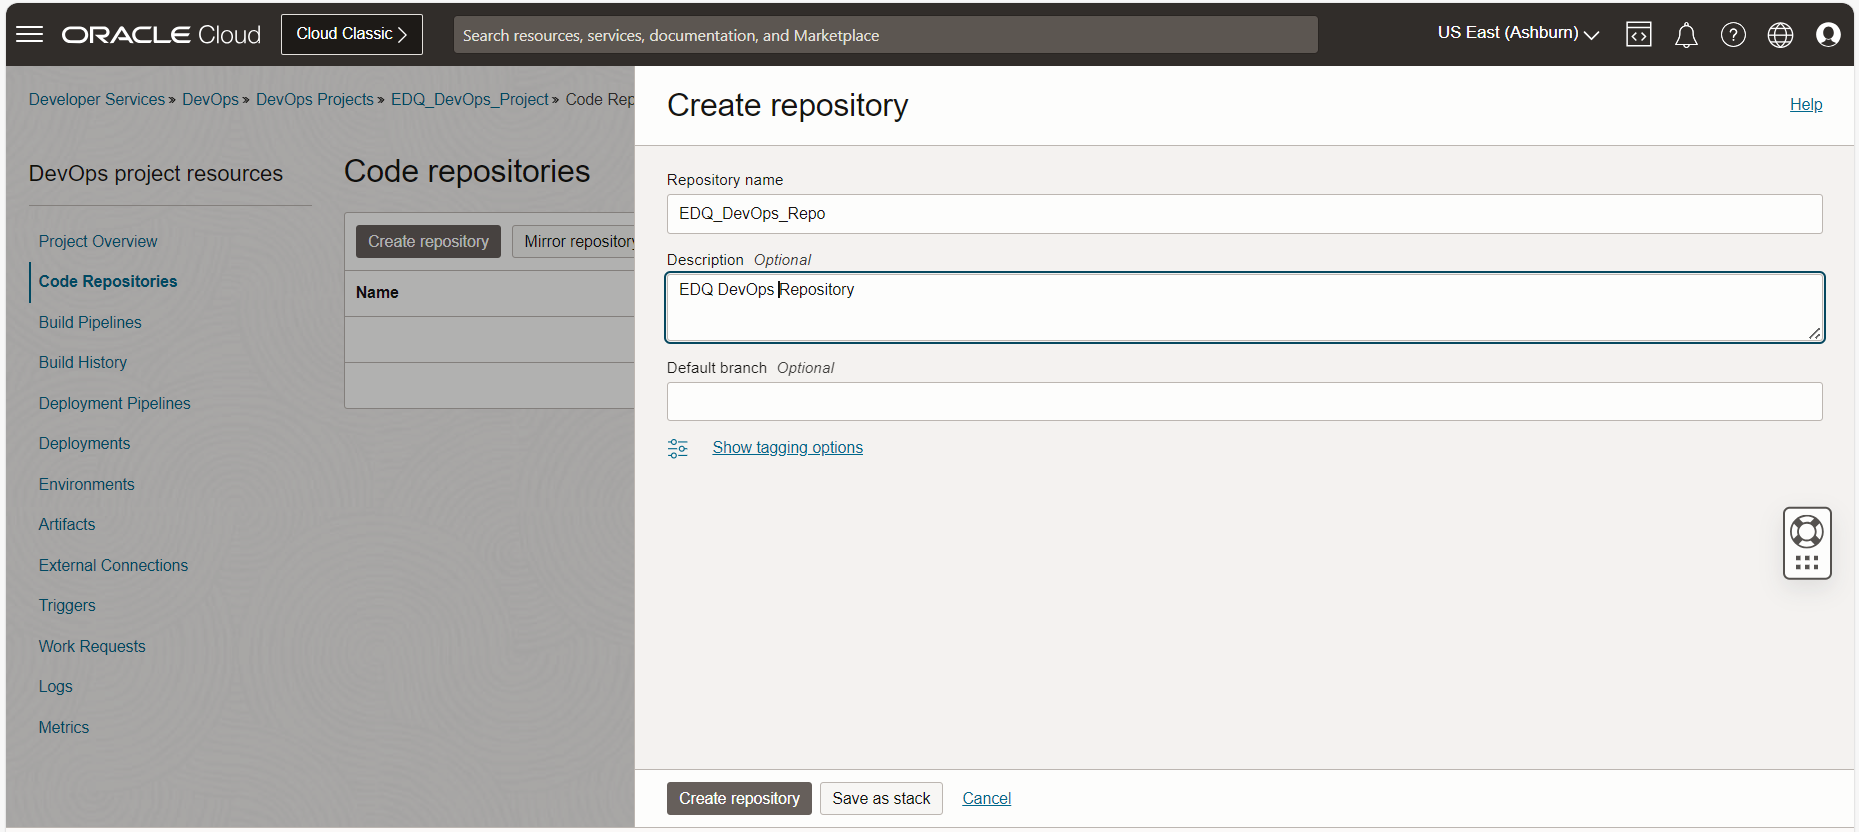Open Build Pipelines in the sidebar
Viewport: 1859px width, 832px height.
[90, 322]
